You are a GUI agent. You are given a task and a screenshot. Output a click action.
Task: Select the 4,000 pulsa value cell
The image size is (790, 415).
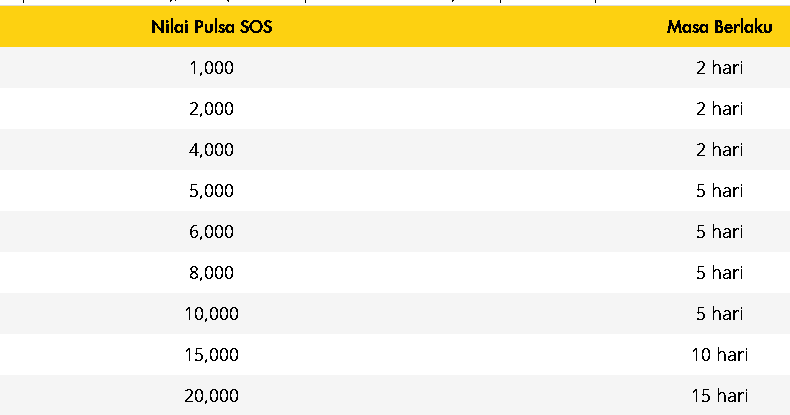click(x=212, y=150)
